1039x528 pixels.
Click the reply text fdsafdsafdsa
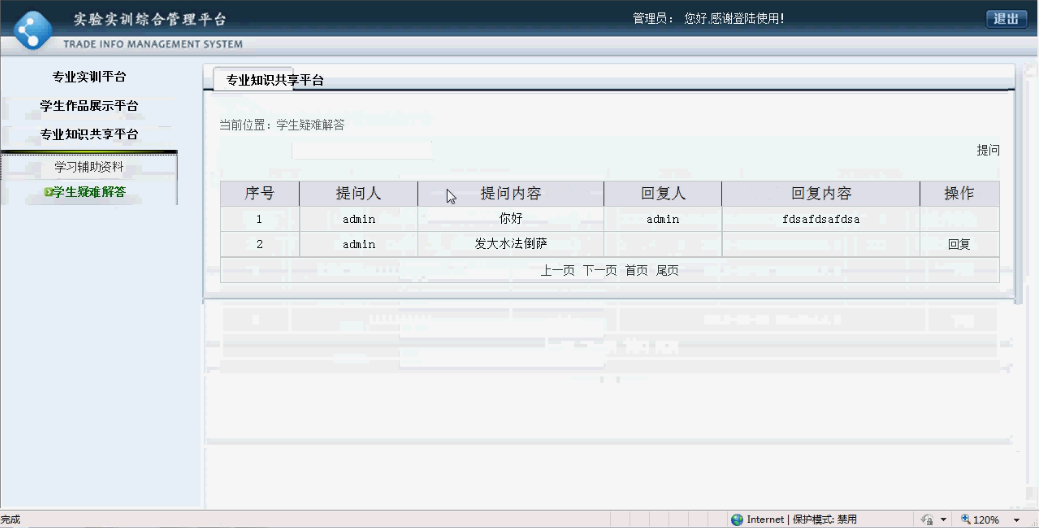pyautogui.click(x=821, y=219)
